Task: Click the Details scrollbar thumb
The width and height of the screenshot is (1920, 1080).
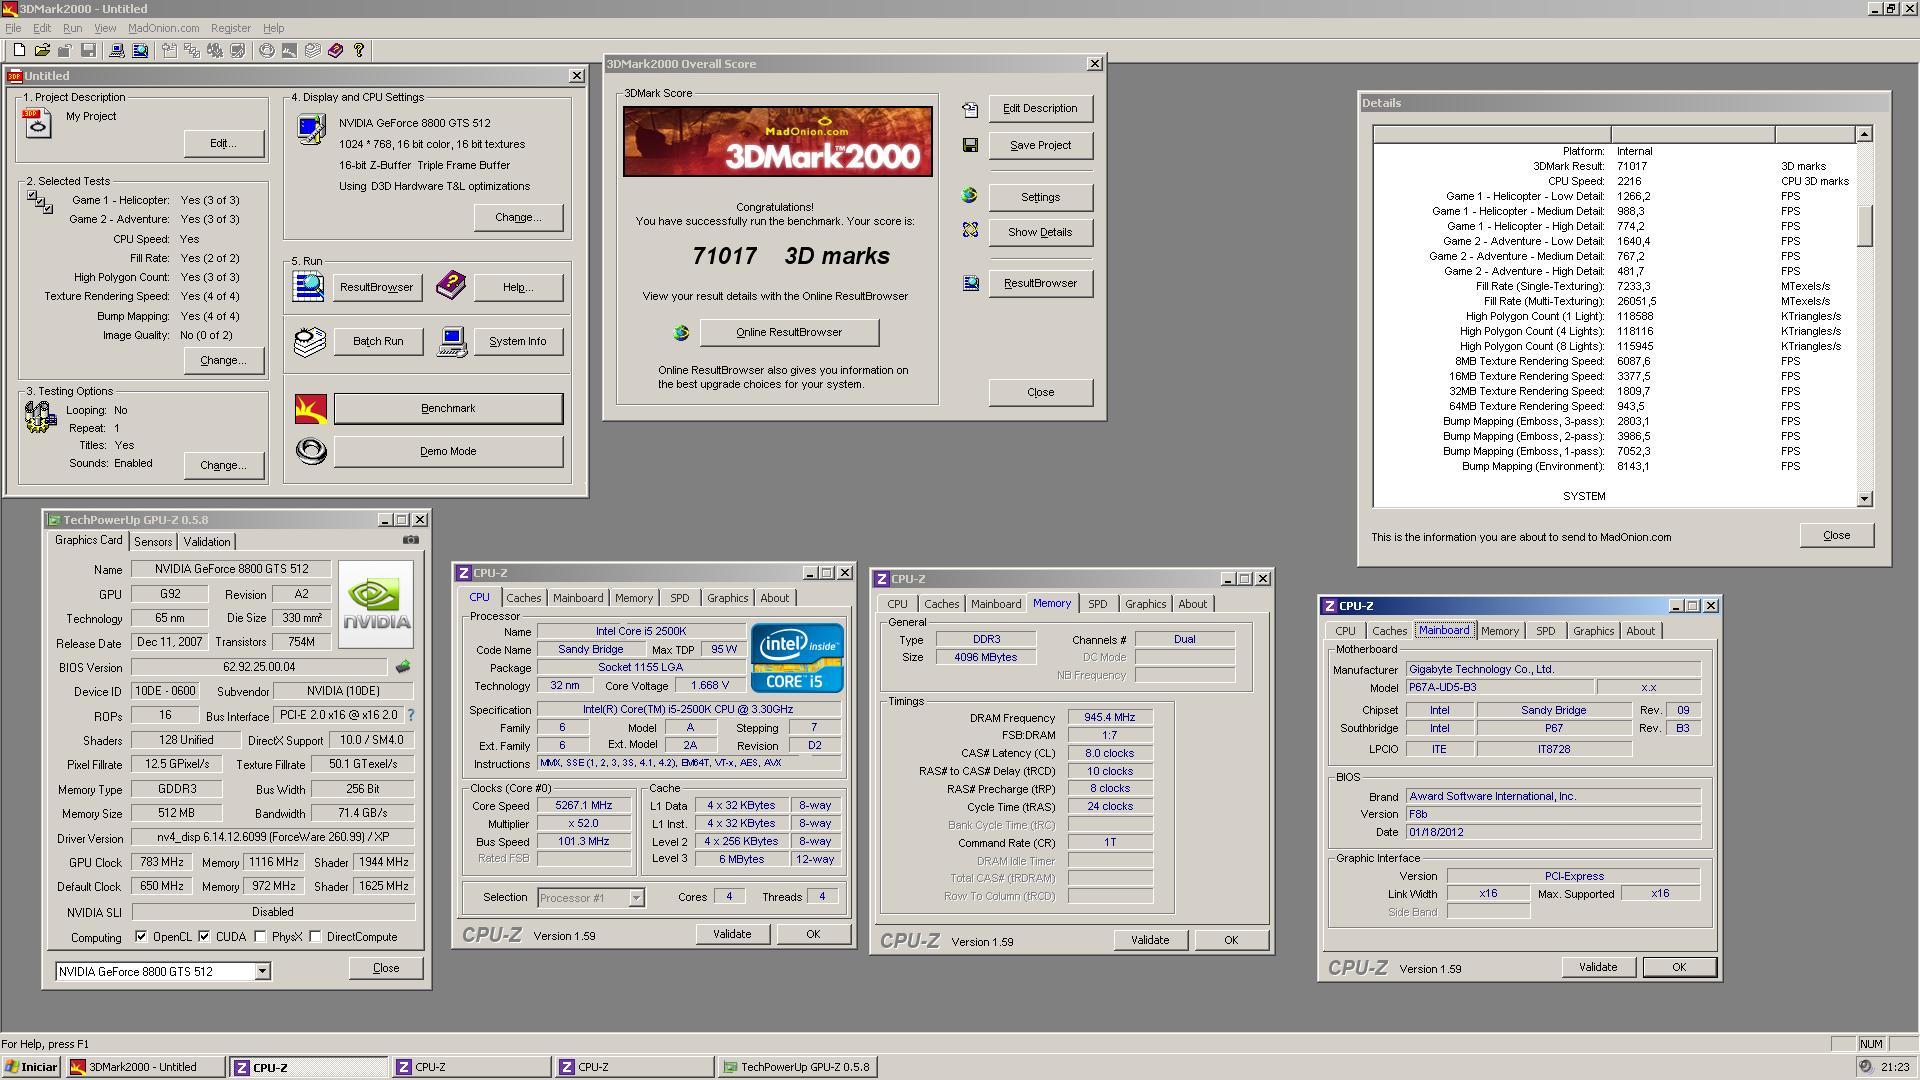Action: [x=1864, y=225]
